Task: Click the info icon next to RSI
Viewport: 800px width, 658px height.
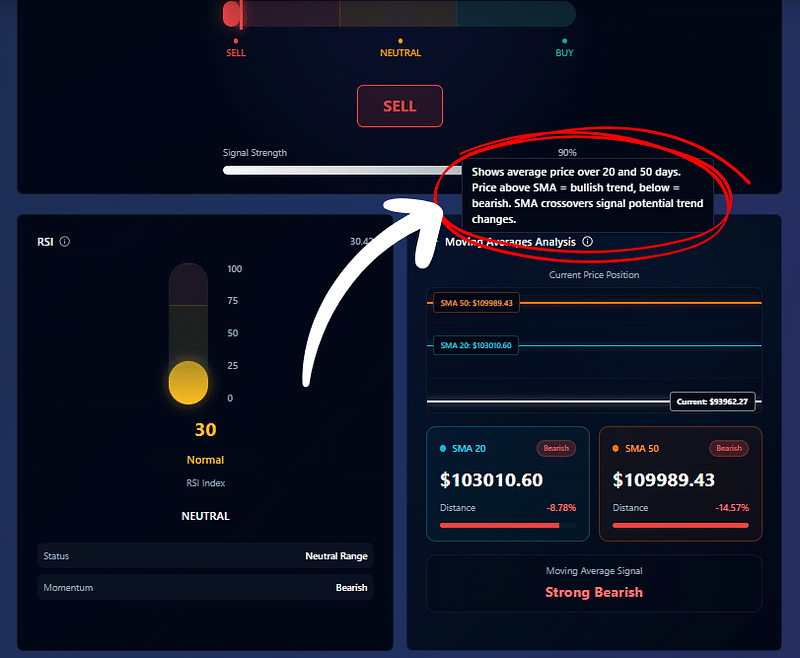Action: tap(65, 242)
